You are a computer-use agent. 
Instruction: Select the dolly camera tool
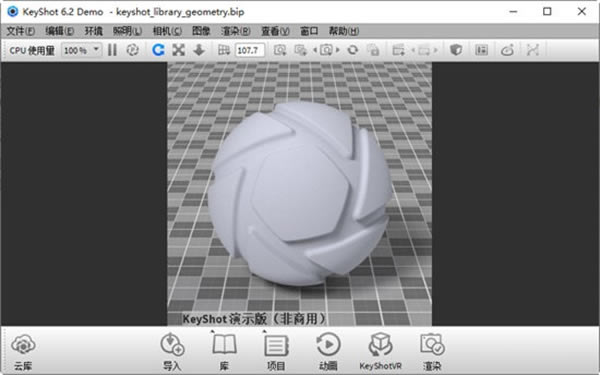point(199,50)
